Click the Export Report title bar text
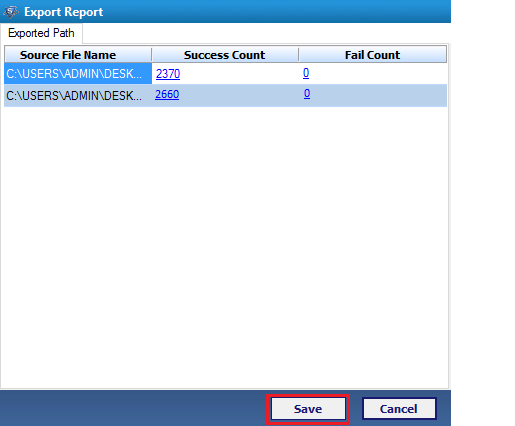Screen dimensions: 515x426 coord(64,12)
